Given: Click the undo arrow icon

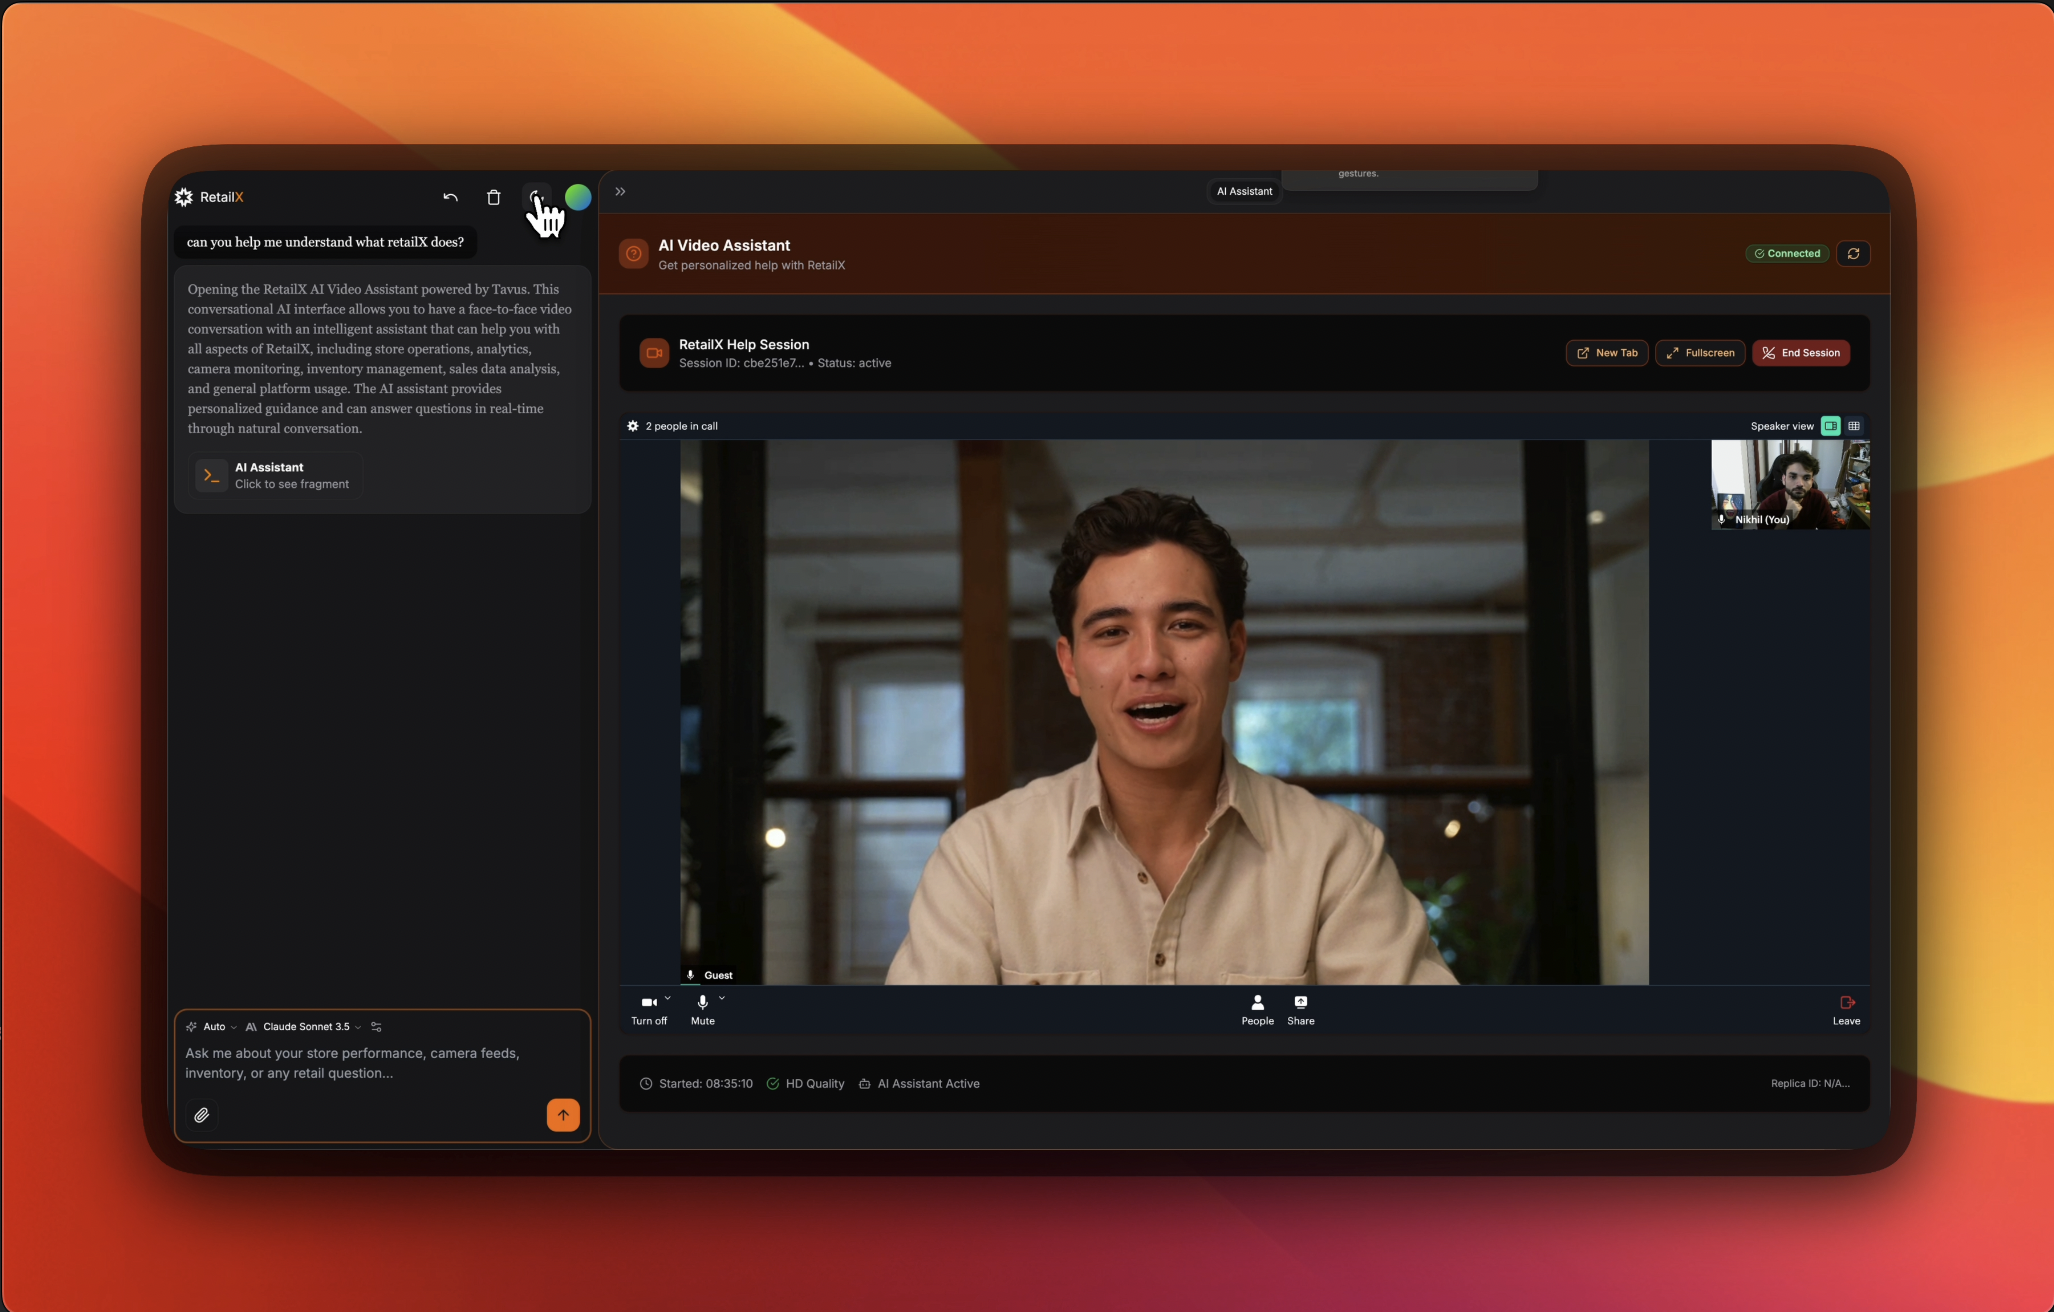Looking at the screenshot, I should 450,198.
